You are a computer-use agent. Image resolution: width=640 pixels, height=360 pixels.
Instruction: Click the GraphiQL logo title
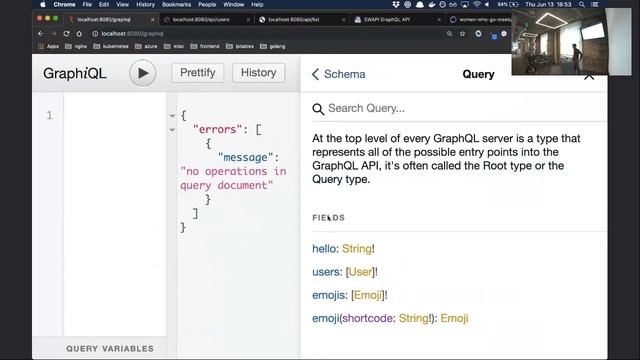(x=75, y=73)
